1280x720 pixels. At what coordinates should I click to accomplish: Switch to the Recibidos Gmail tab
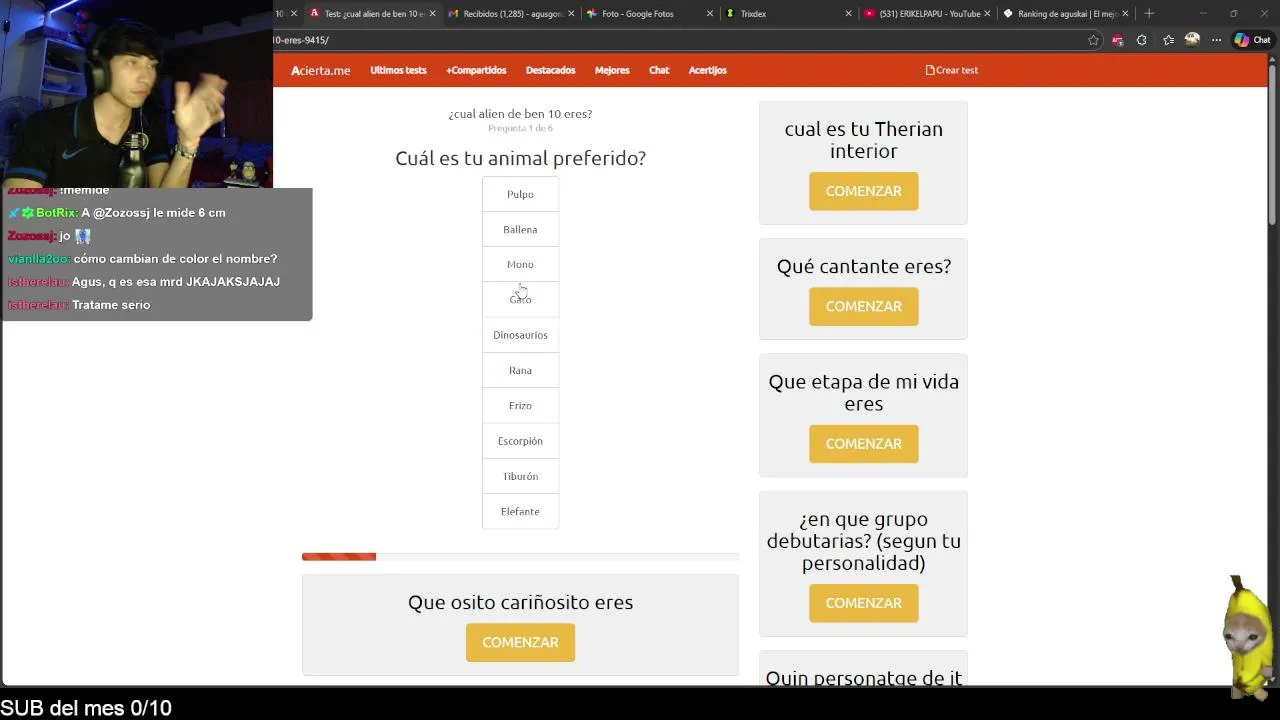(506, 14)
